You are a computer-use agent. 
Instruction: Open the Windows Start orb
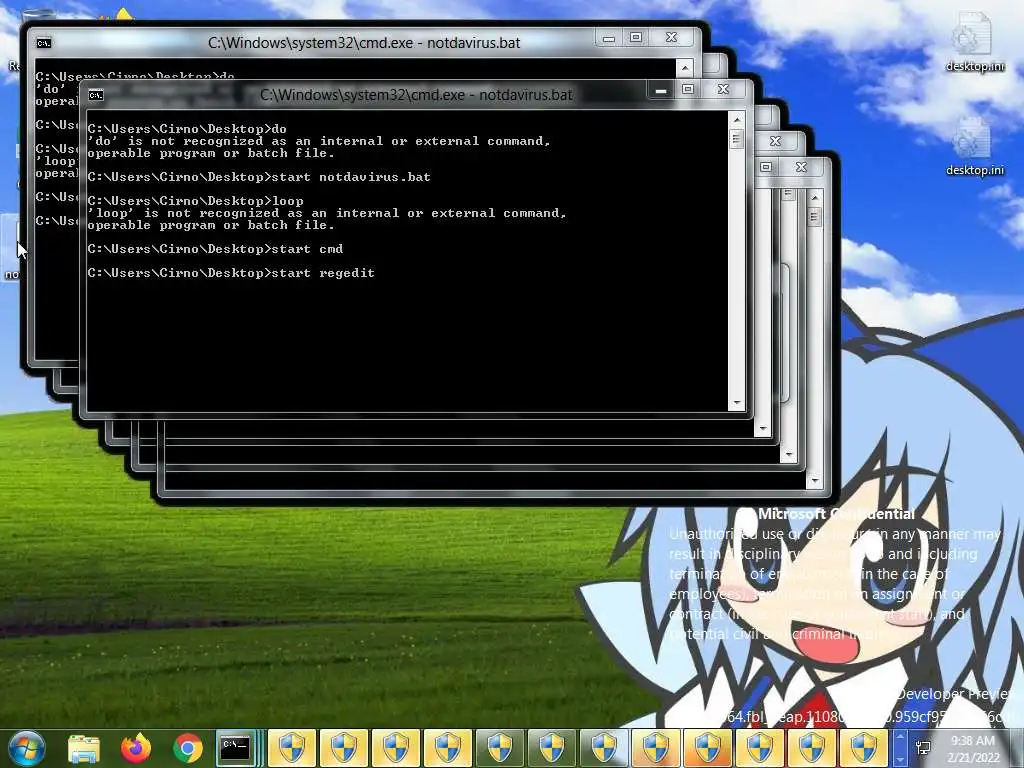point(26,748)
